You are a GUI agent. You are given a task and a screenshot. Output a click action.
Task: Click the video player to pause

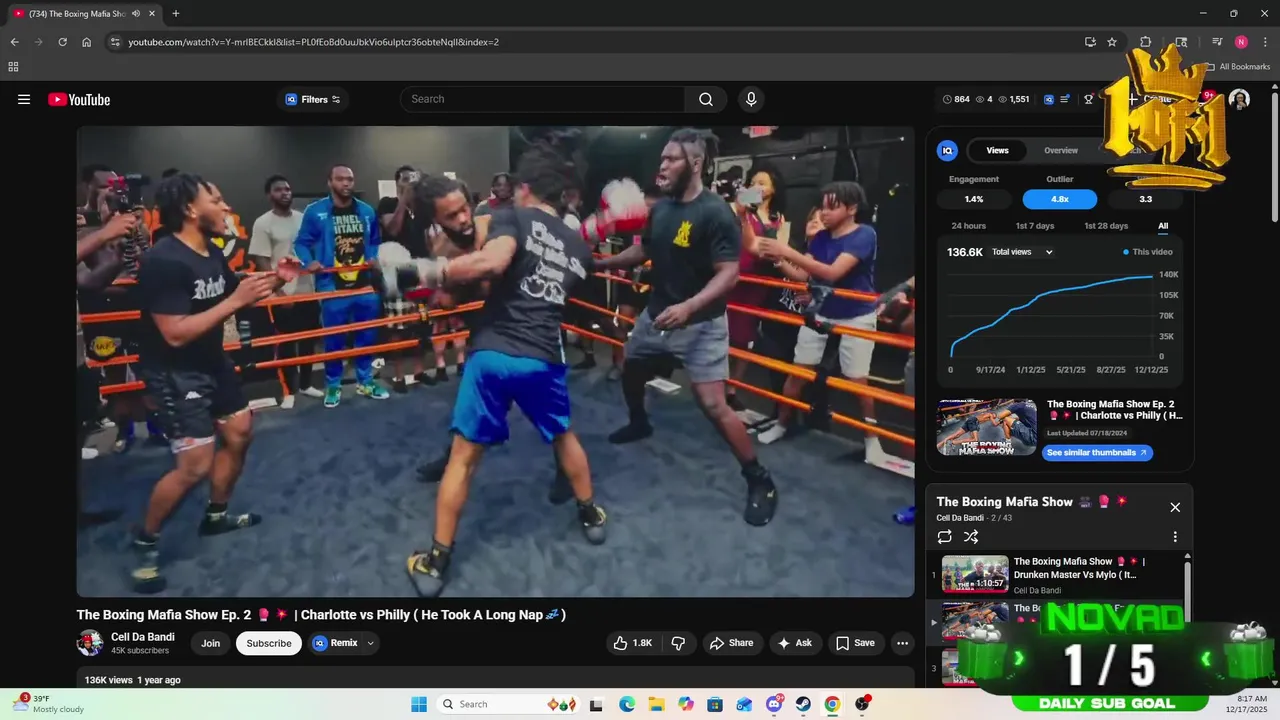click(495, 361)
